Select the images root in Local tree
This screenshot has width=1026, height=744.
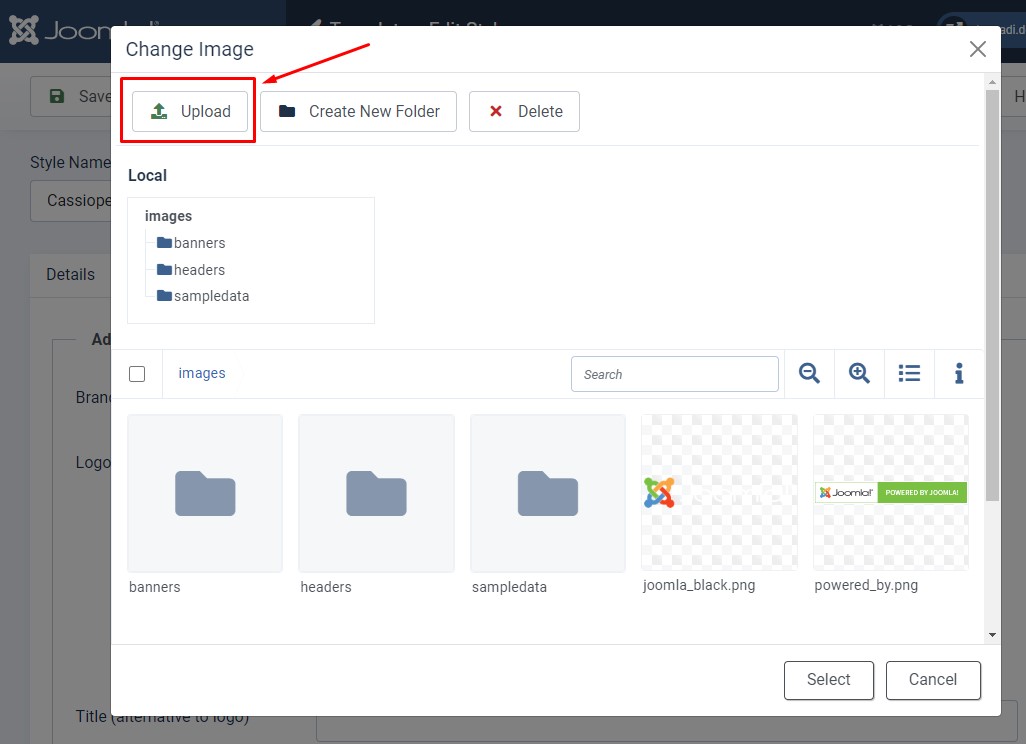click(x=168, y=216)
